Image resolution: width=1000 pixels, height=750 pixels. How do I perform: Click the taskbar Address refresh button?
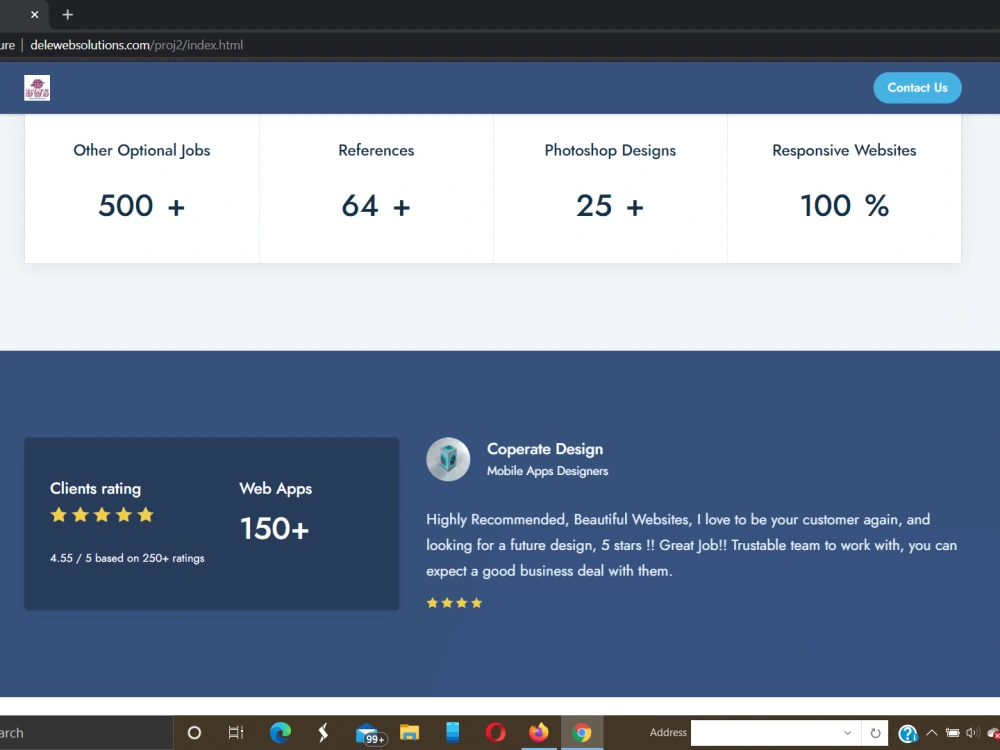[x=875, y=733]
